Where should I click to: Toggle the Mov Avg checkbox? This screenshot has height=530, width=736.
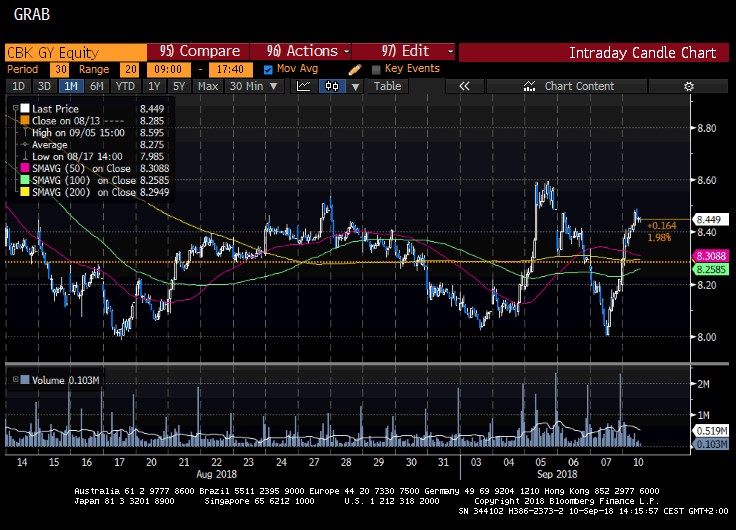(x=268, y=69)
